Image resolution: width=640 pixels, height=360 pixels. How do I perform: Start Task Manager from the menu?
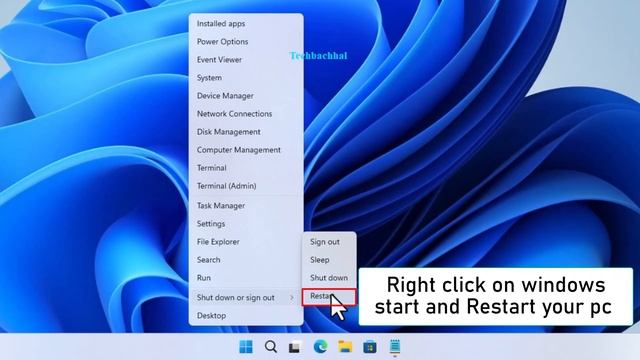point(246,206)
